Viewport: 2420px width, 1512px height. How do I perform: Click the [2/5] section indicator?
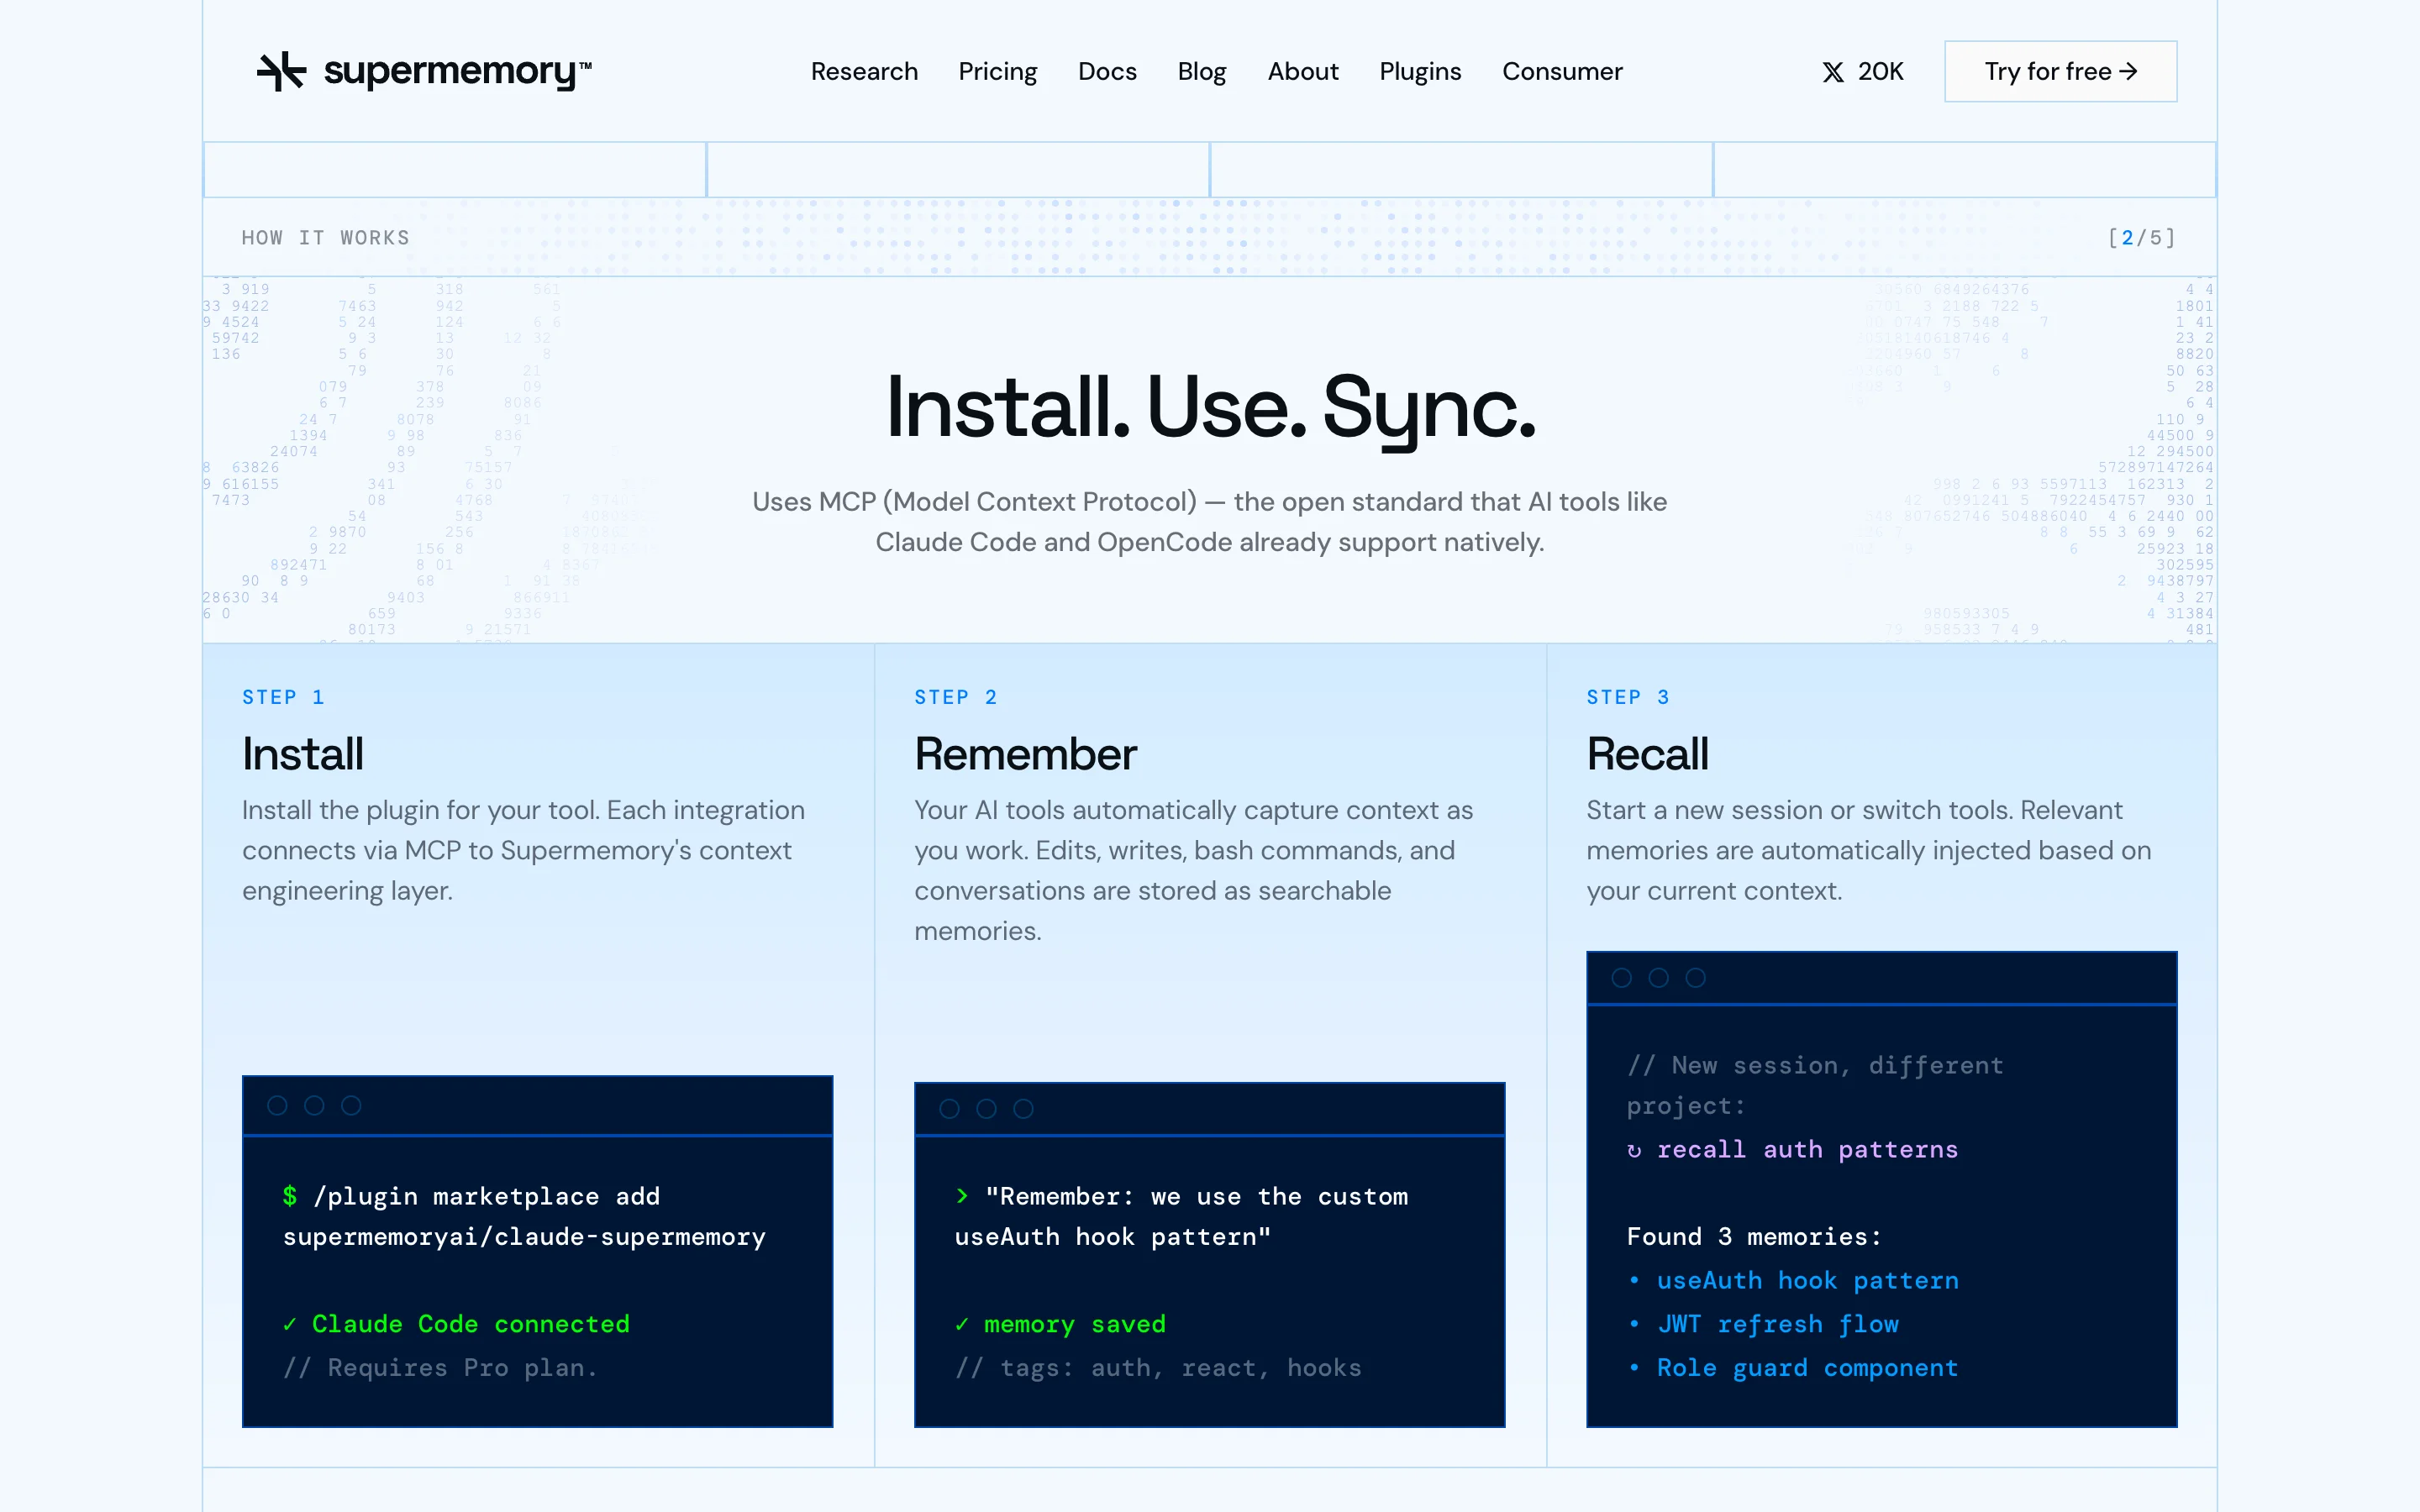(2141, 238)
